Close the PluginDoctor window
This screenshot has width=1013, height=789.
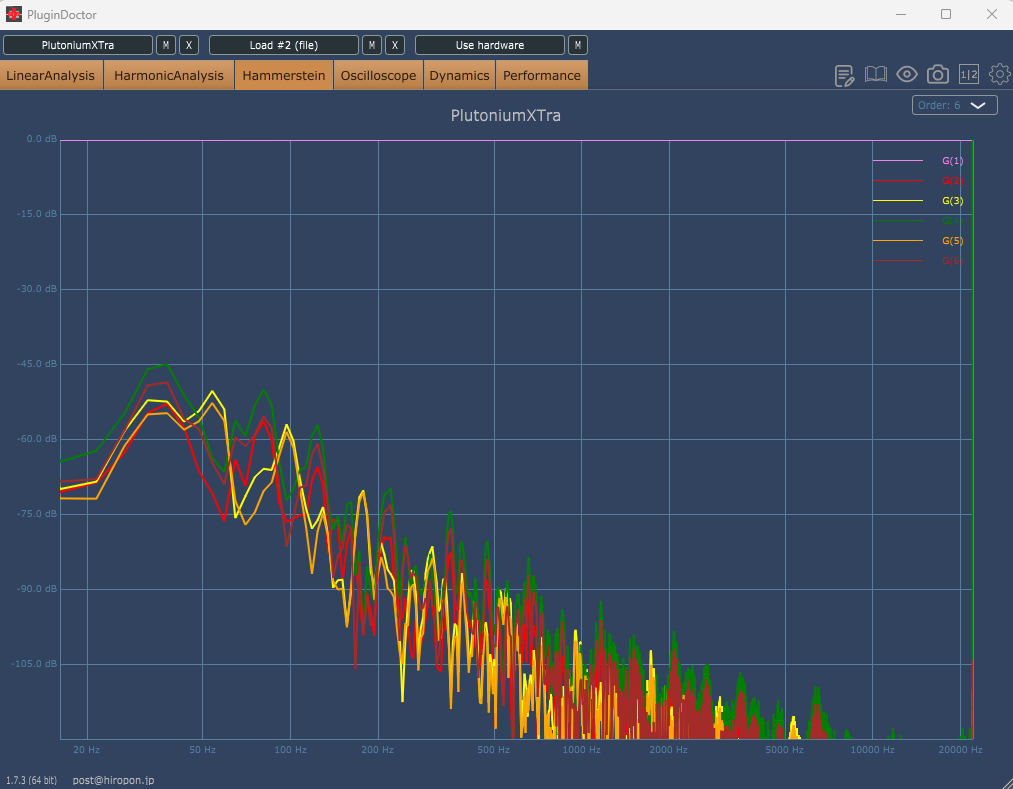(992, 14)
